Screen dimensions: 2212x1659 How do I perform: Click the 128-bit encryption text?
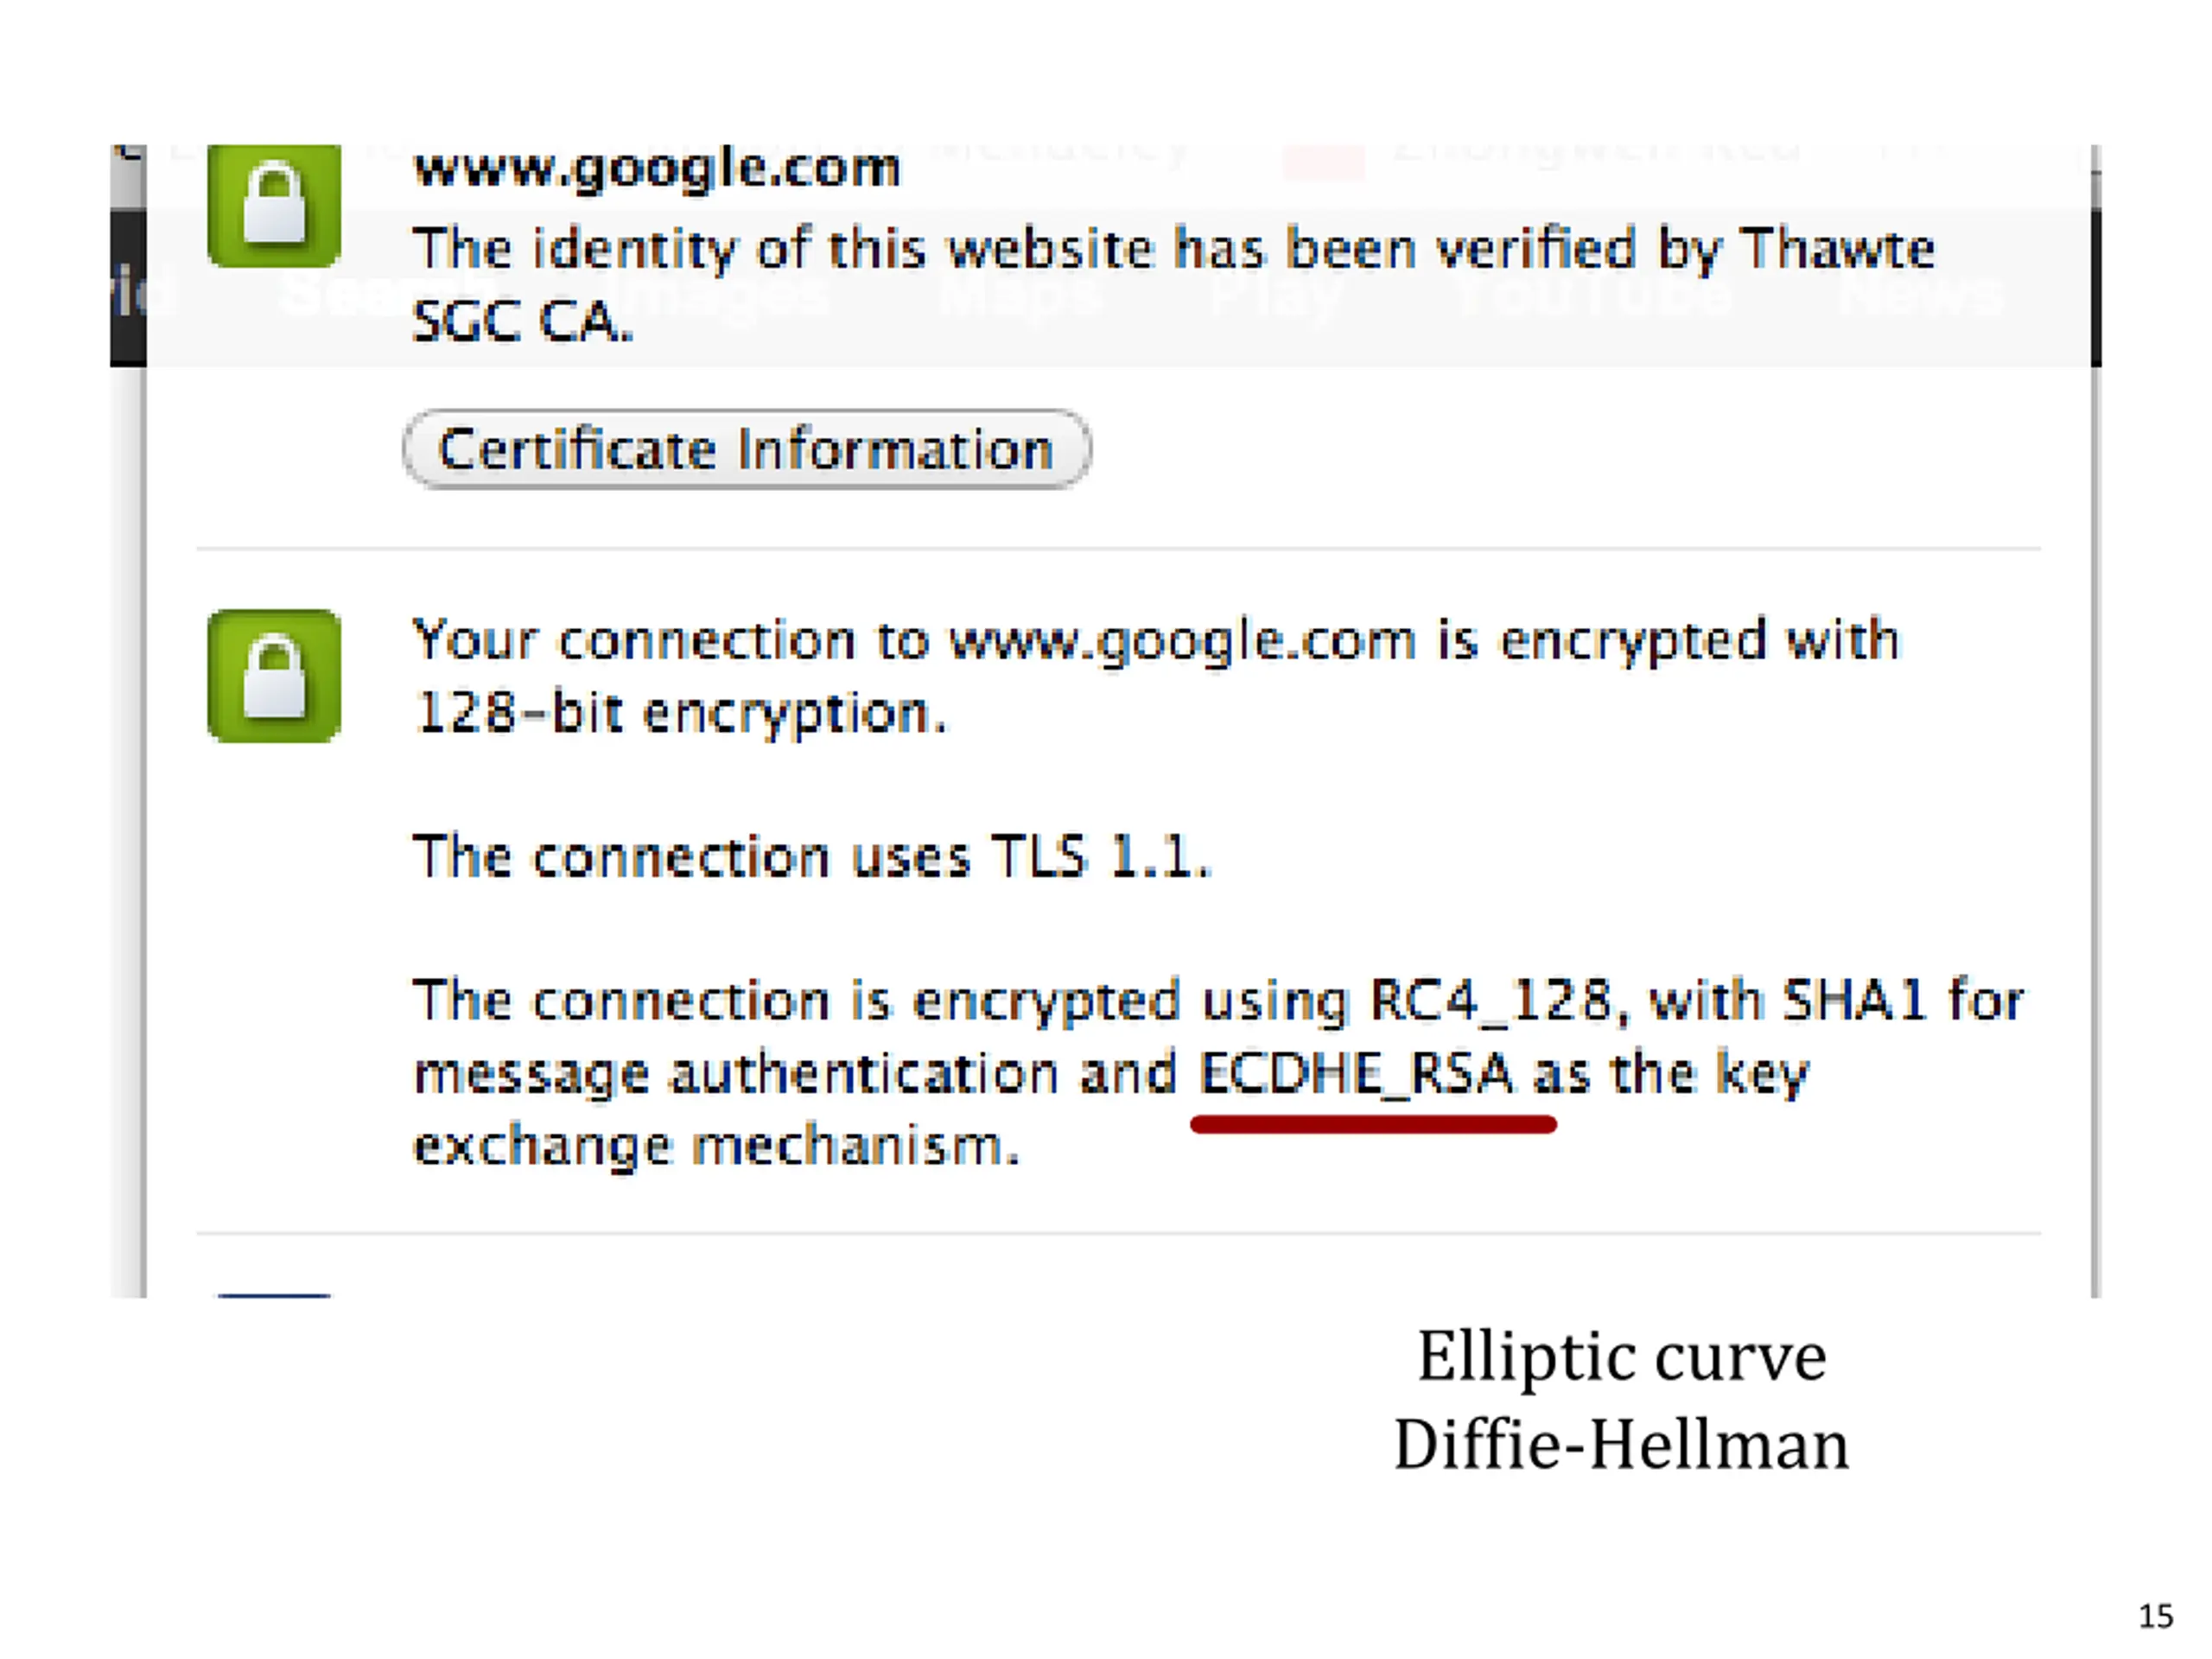pyautogui.click(x=679, y=713)
